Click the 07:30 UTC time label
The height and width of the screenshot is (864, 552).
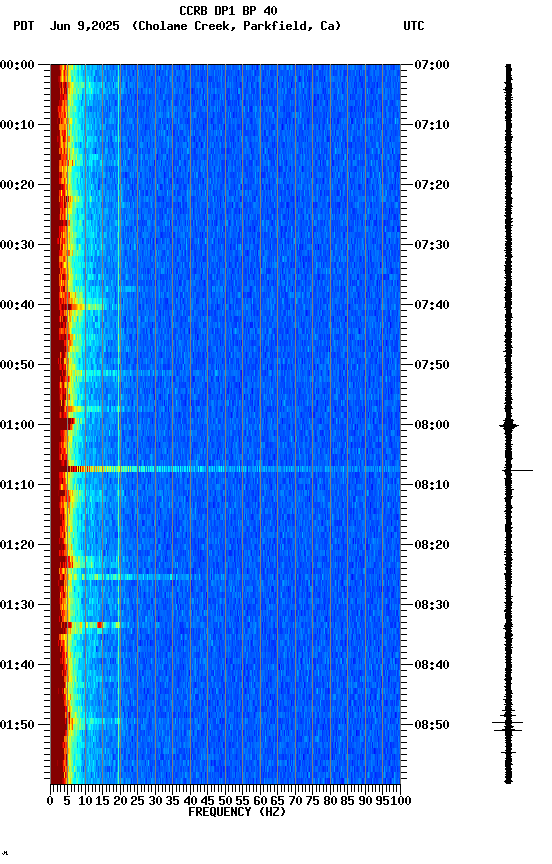pyautogui.click(x=432, y=245)
